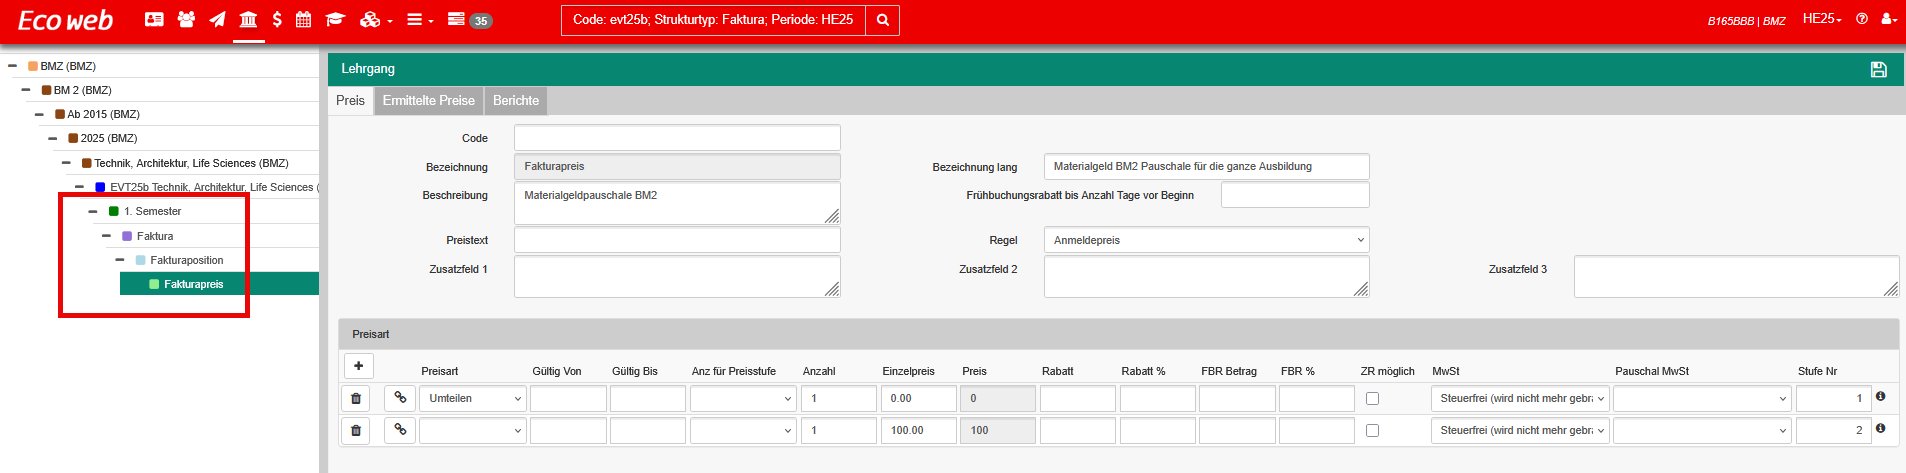Collapse the 1. Semester tree node
Screen dimensions: 1906x473
[x=93, y=211]
